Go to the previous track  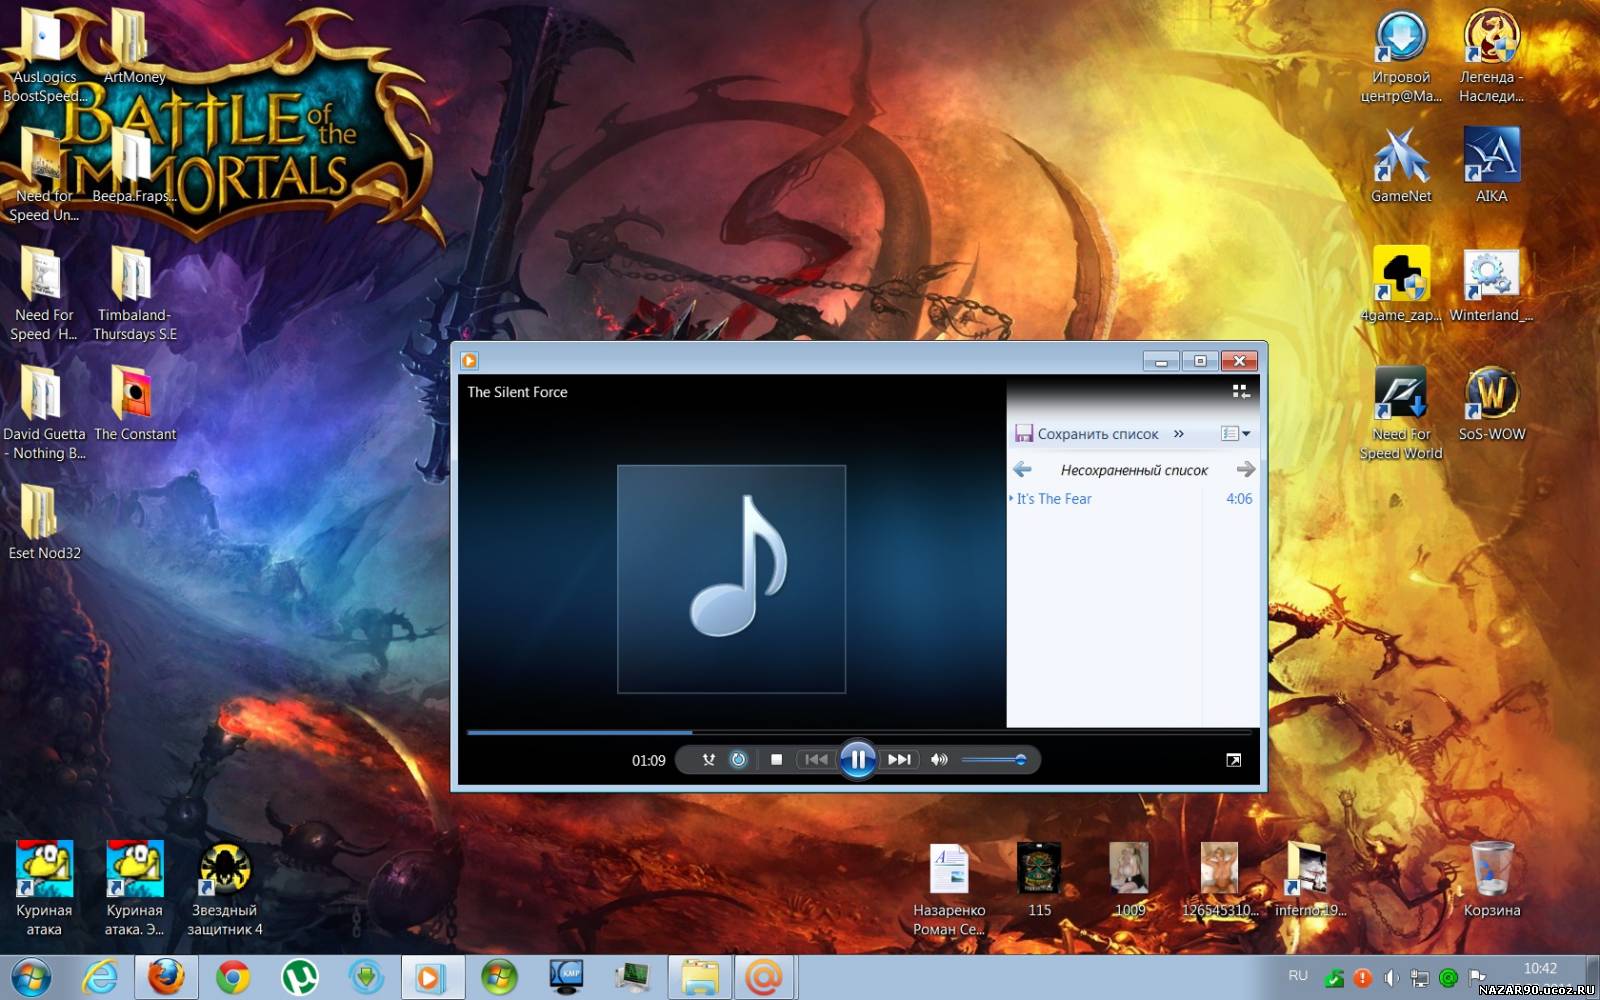click(x=816, y=760)
